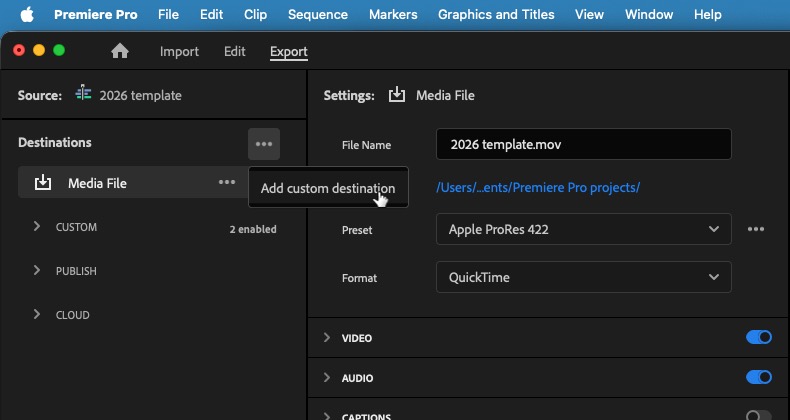Switch to the Import workspace tab
790x420 pixels.
point(179,51)
